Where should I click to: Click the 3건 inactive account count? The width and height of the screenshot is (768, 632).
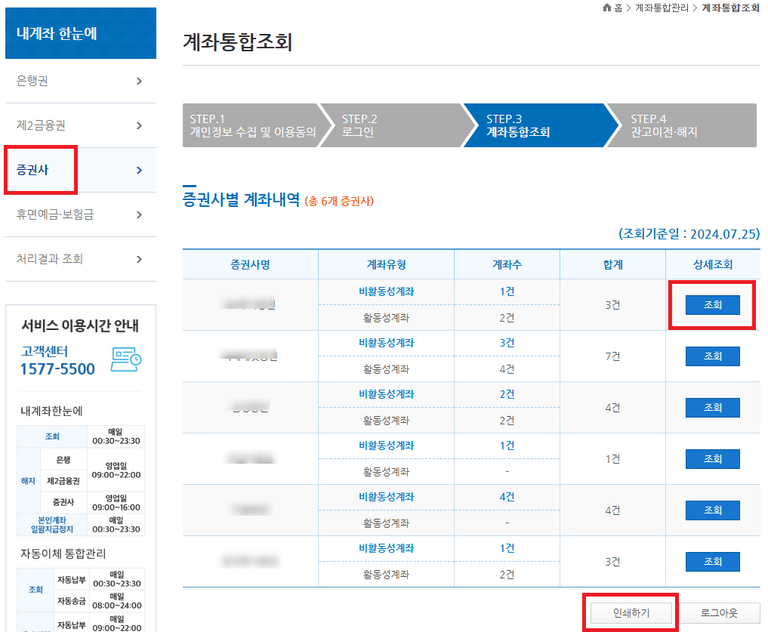(x=507, y=343)
